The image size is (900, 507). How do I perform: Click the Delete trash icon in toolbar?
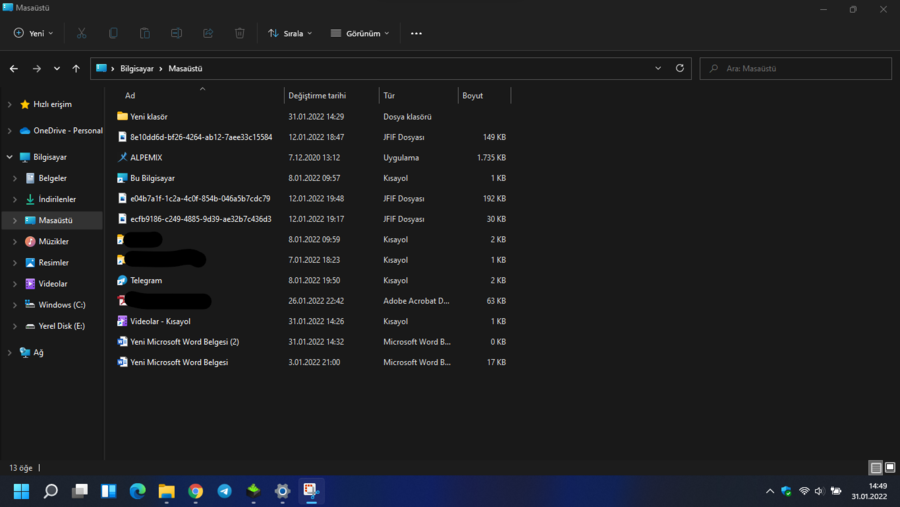[x=239, y=33]
